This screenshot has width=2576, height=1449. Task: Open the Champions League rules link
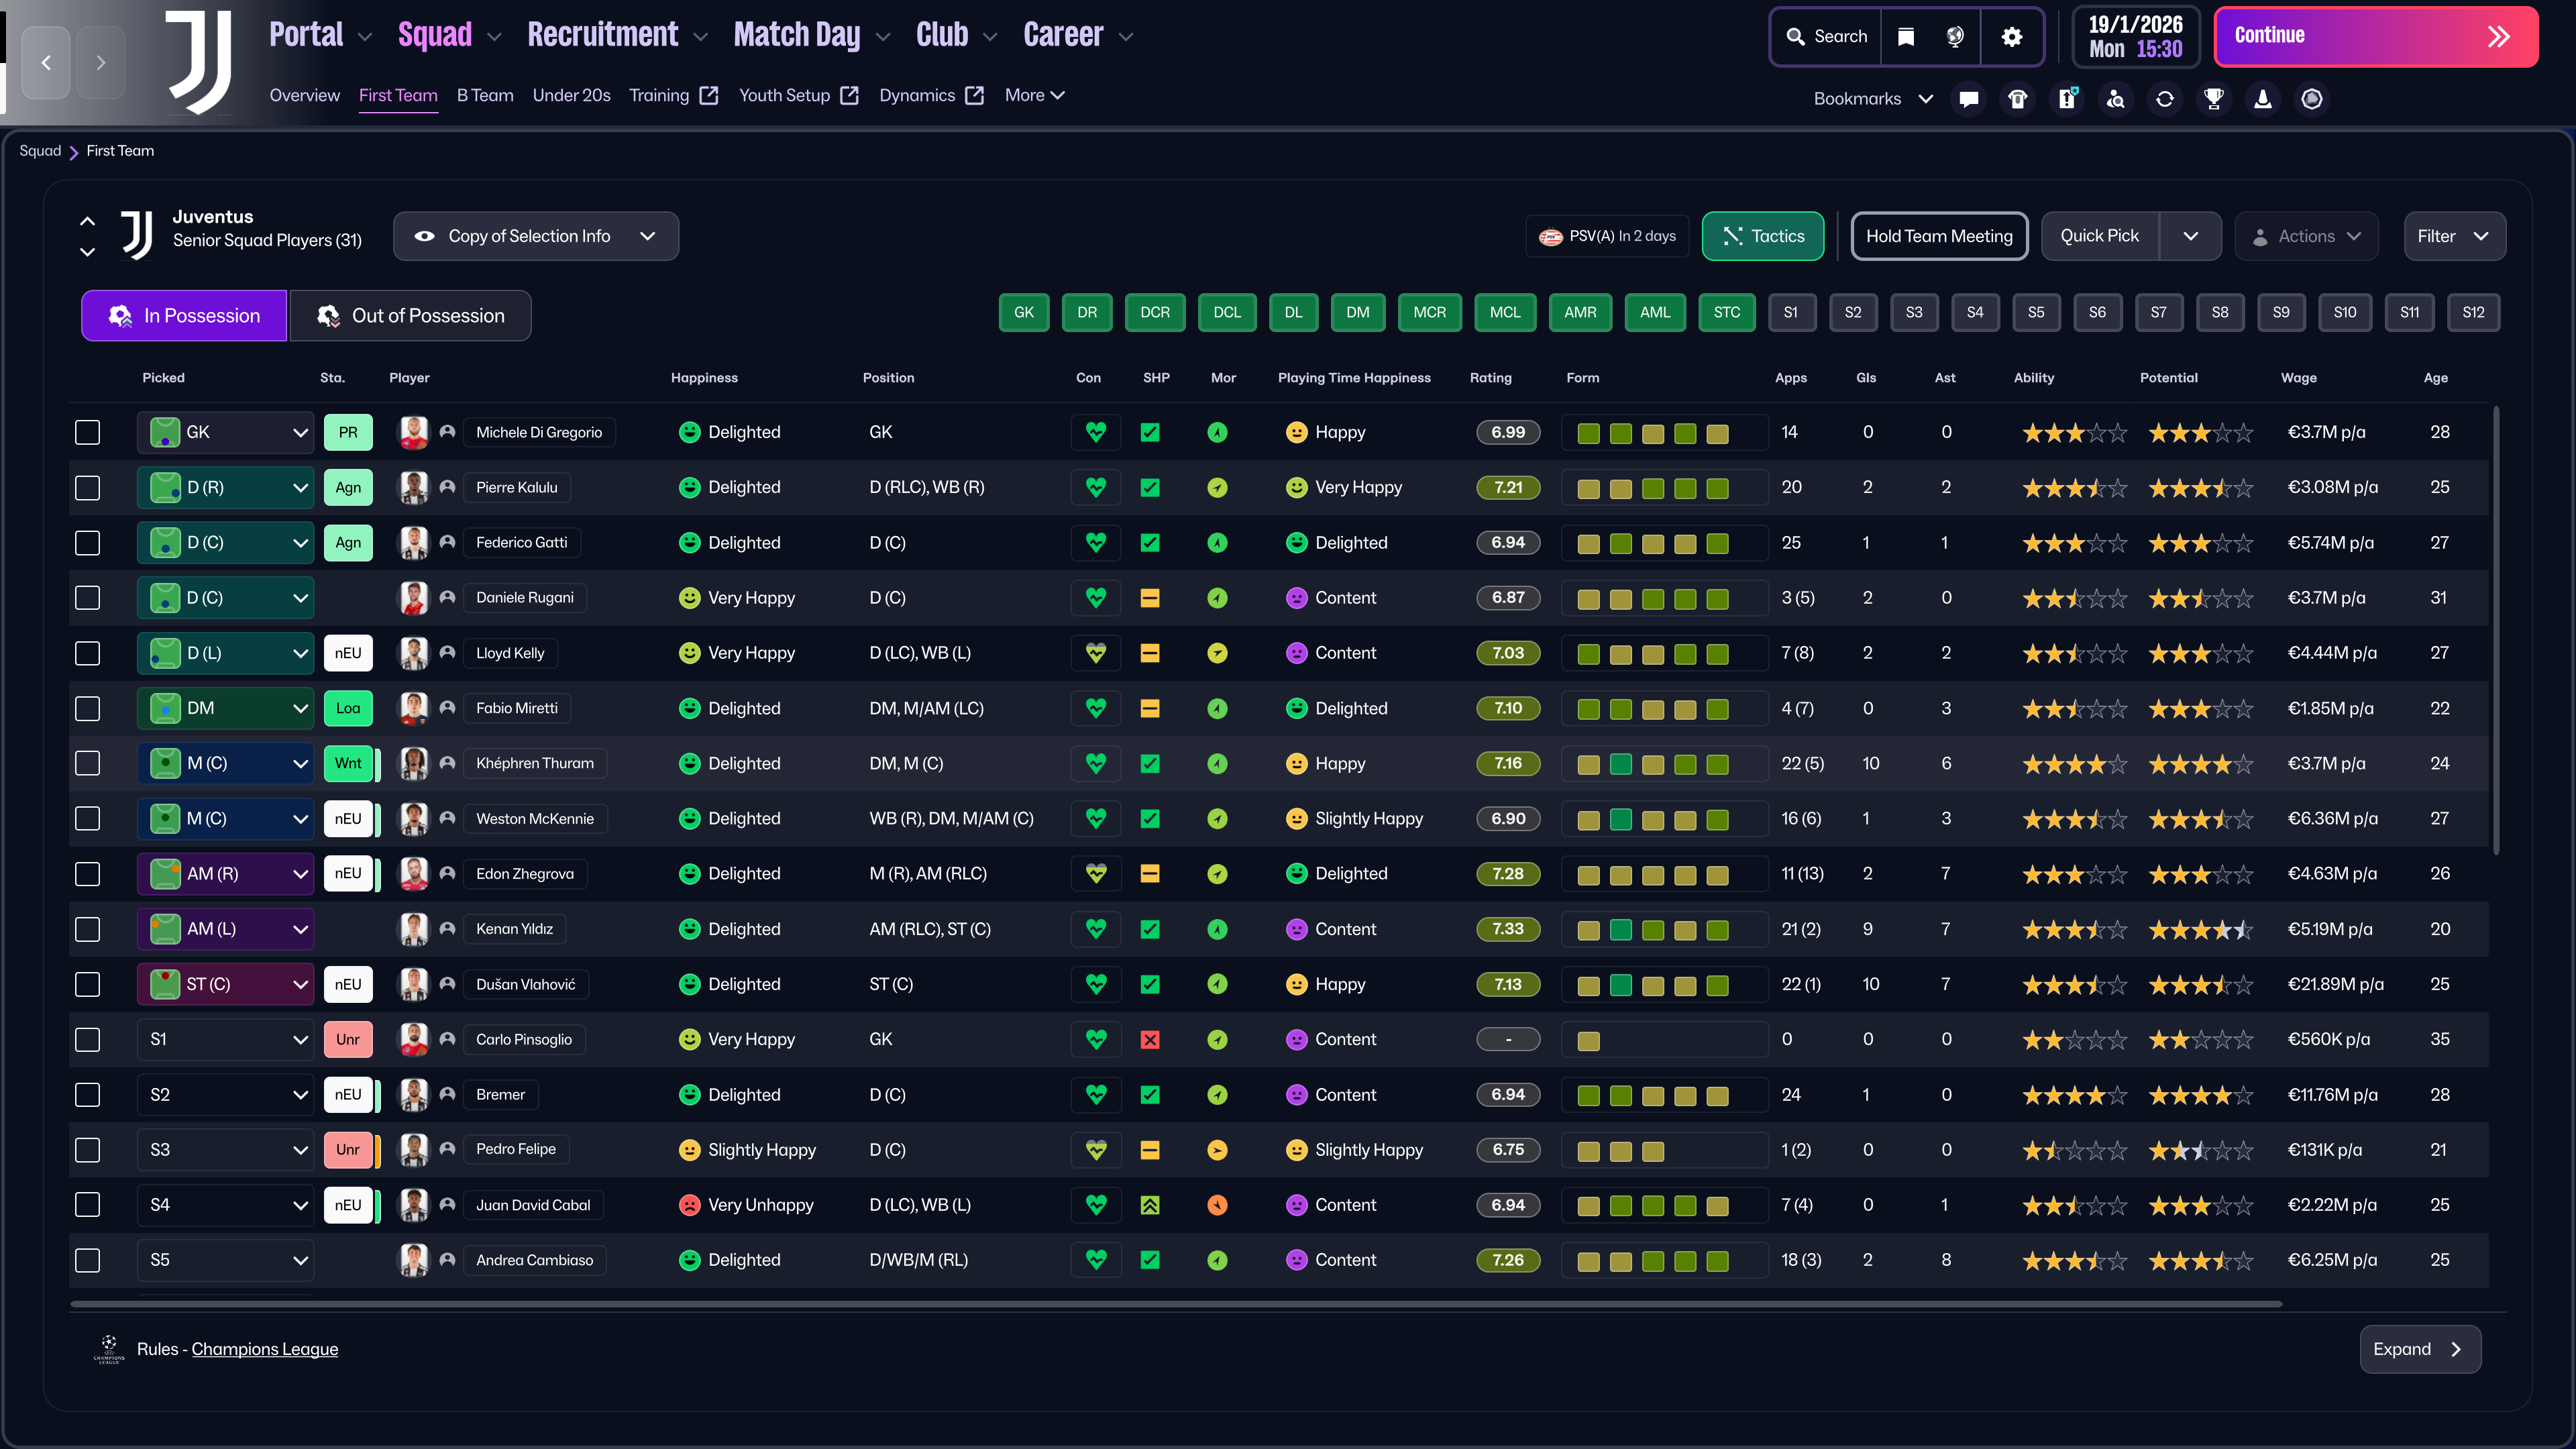click(x=265, y=1349)
